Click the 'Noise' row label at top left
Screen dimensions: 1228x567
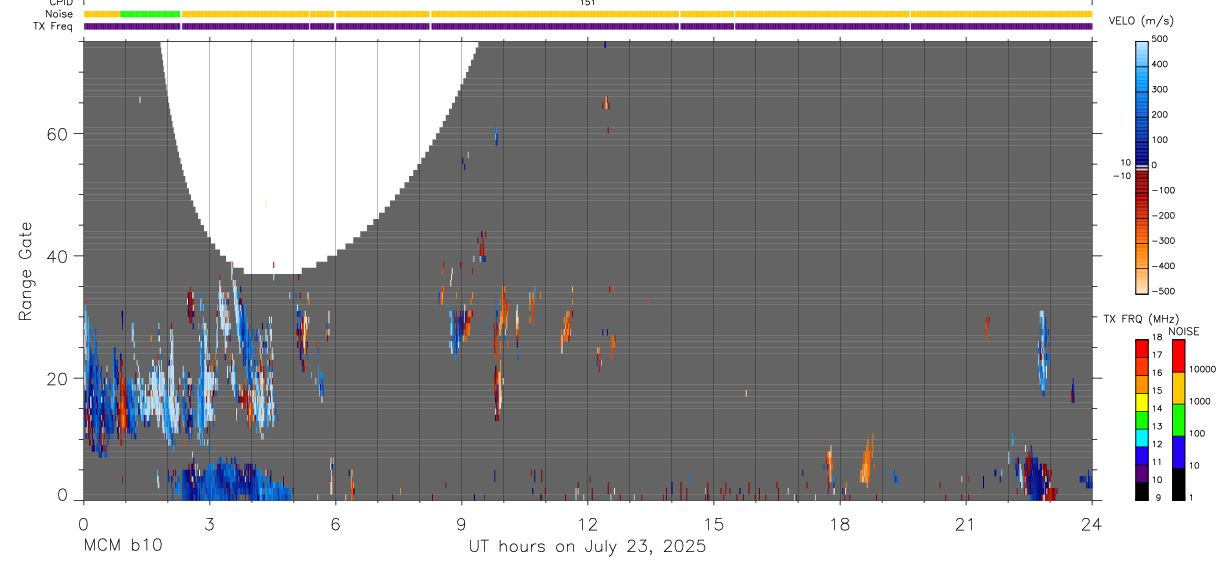point(59,14)
